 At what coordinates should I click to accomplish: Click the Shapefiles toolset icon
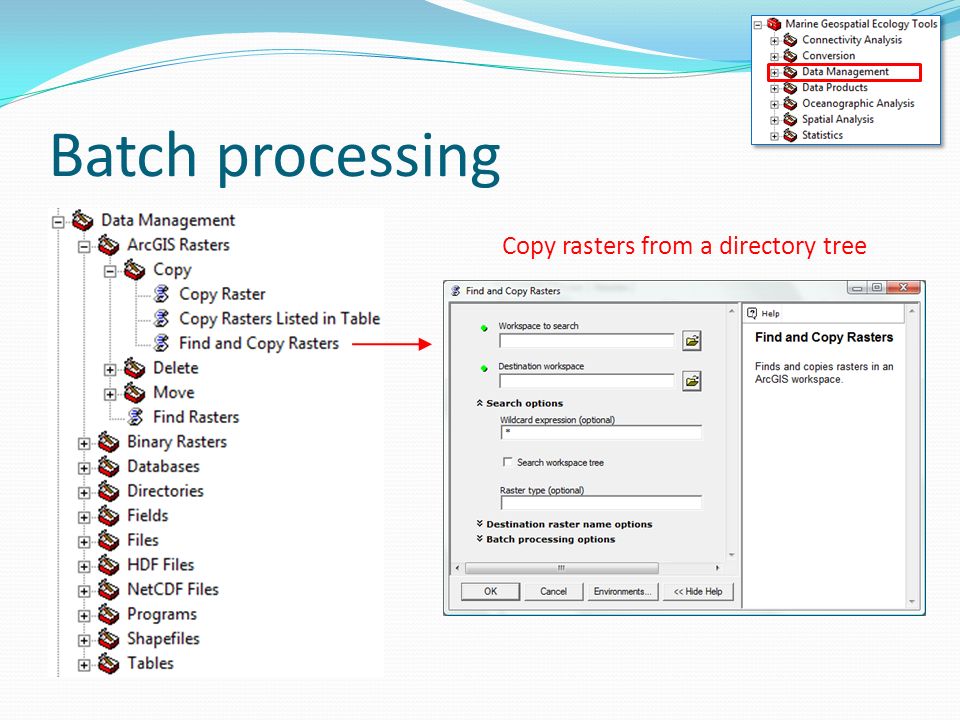click(x=108, y=639)
